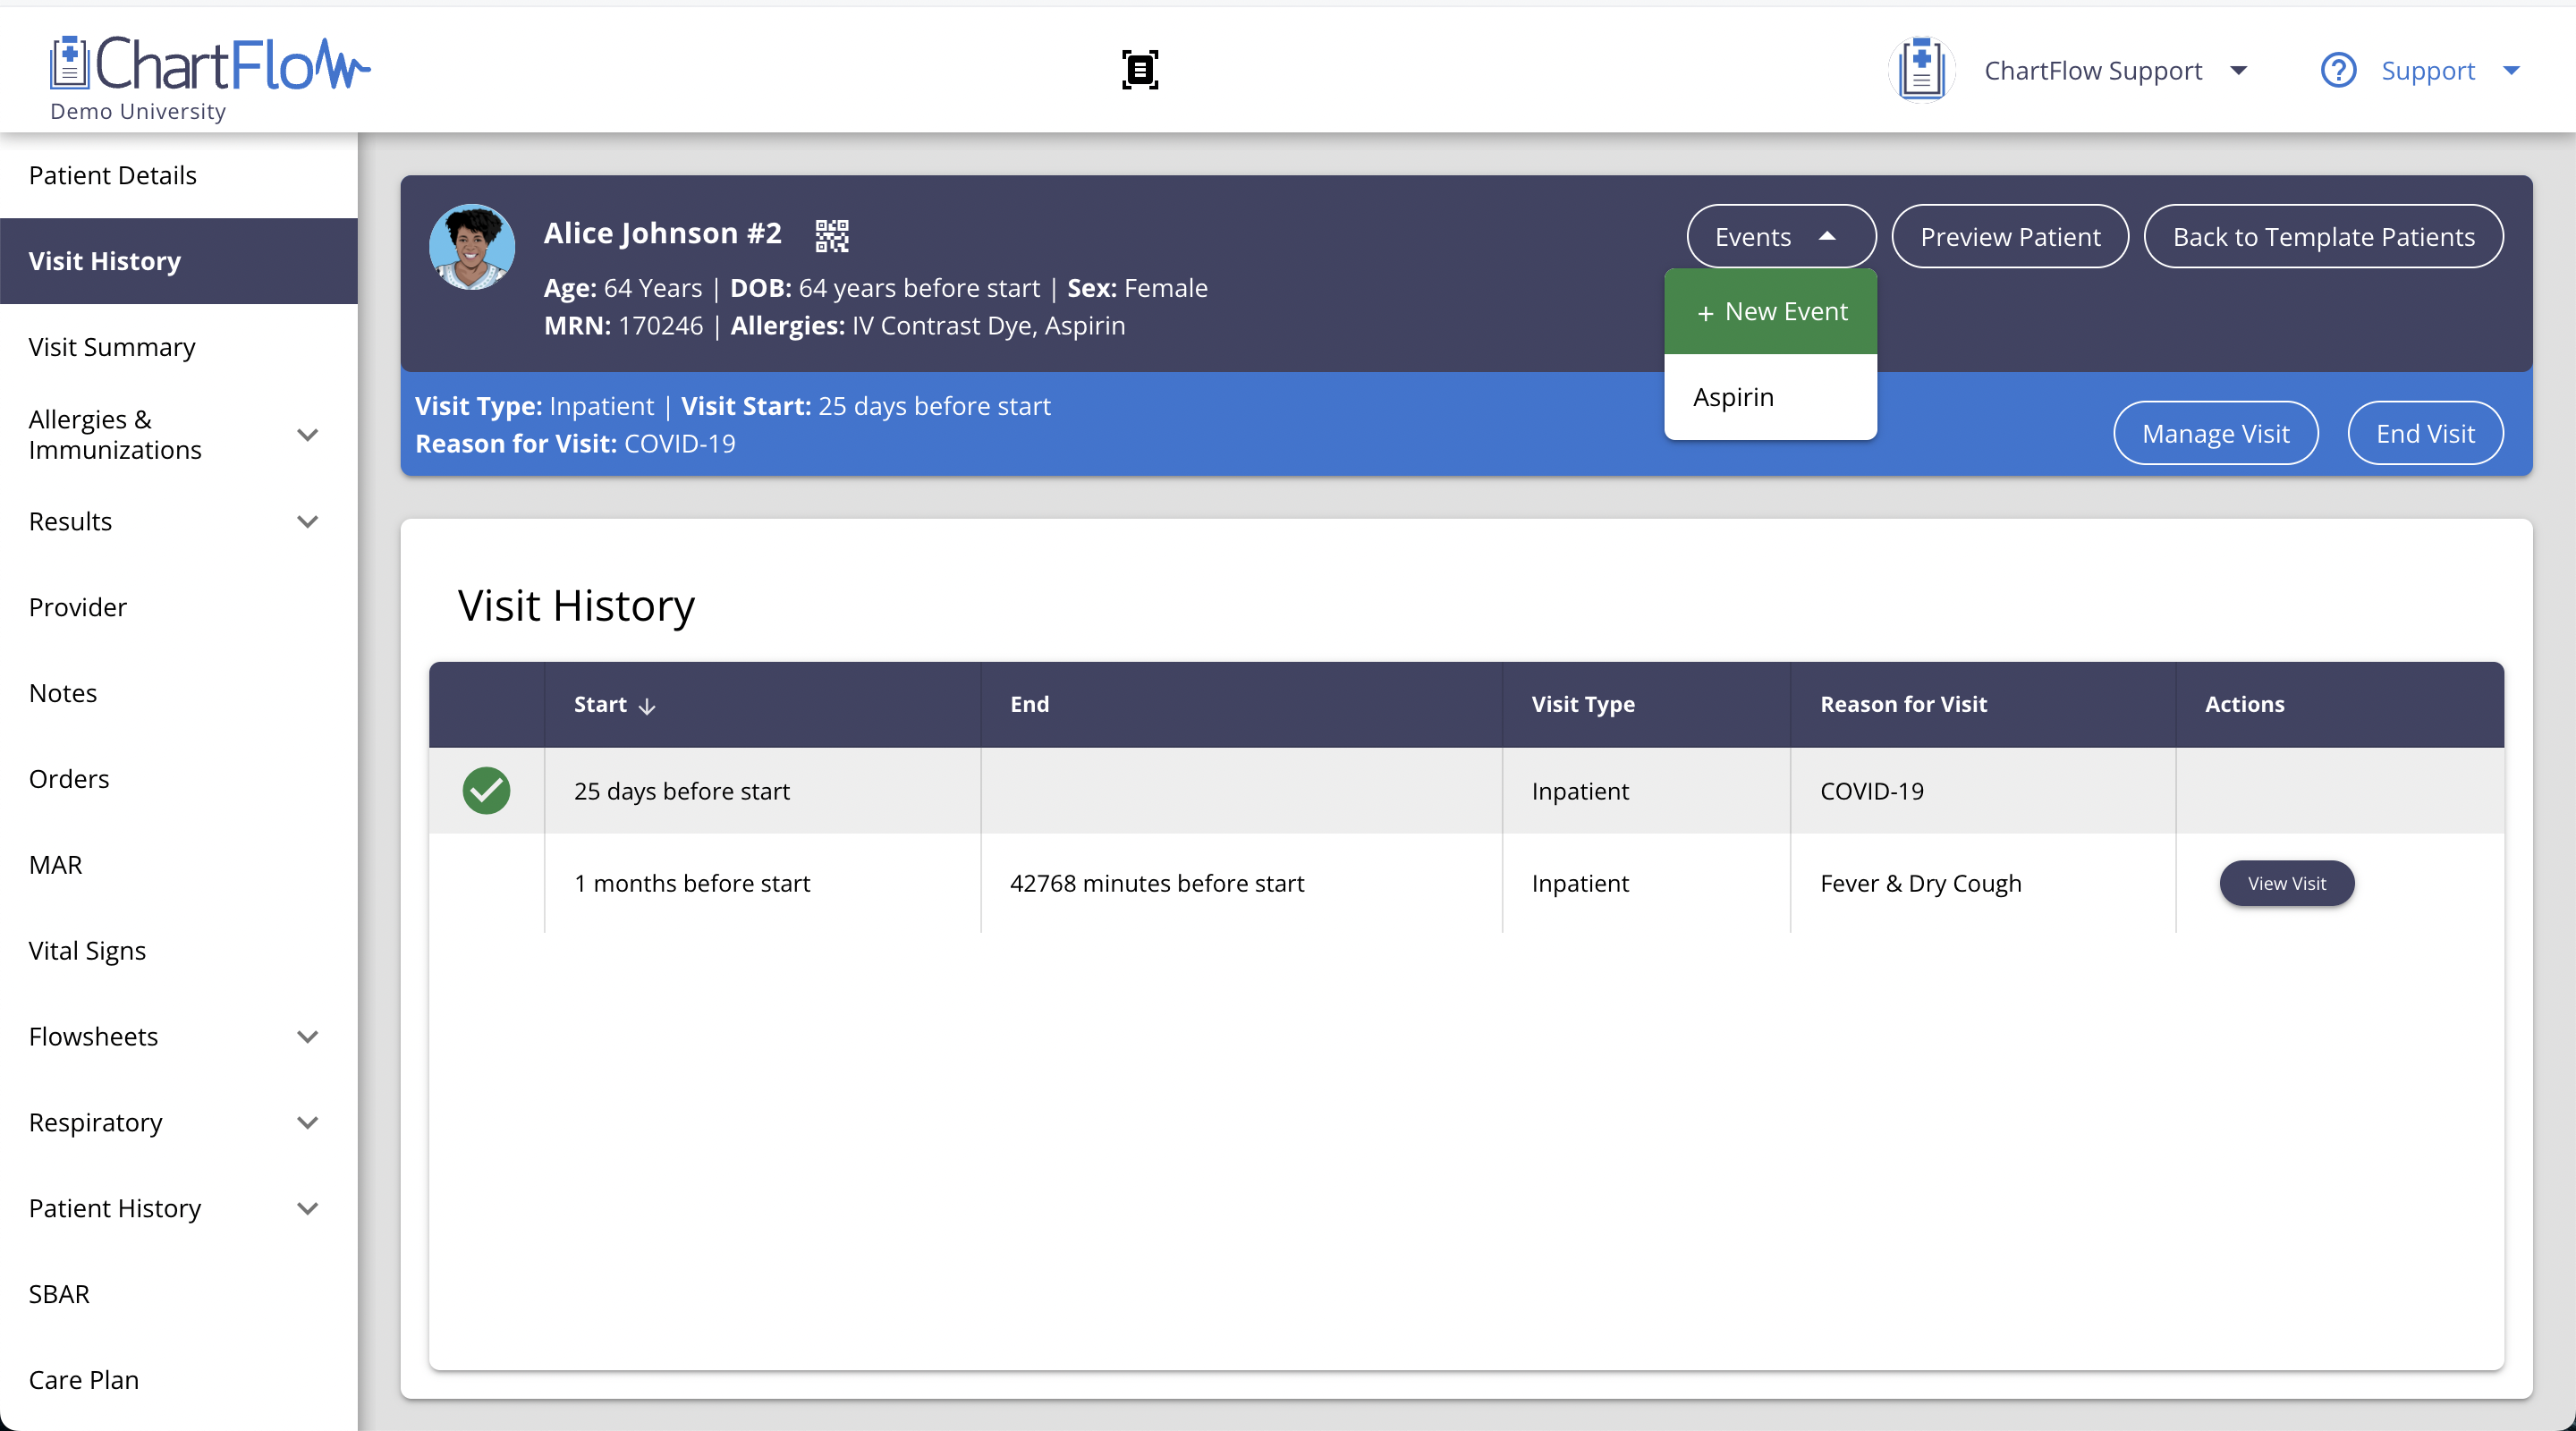2576x1431 pixels.
Task: Open ChartFlow Support user dropdown arrow
Action: [2239, 70]
